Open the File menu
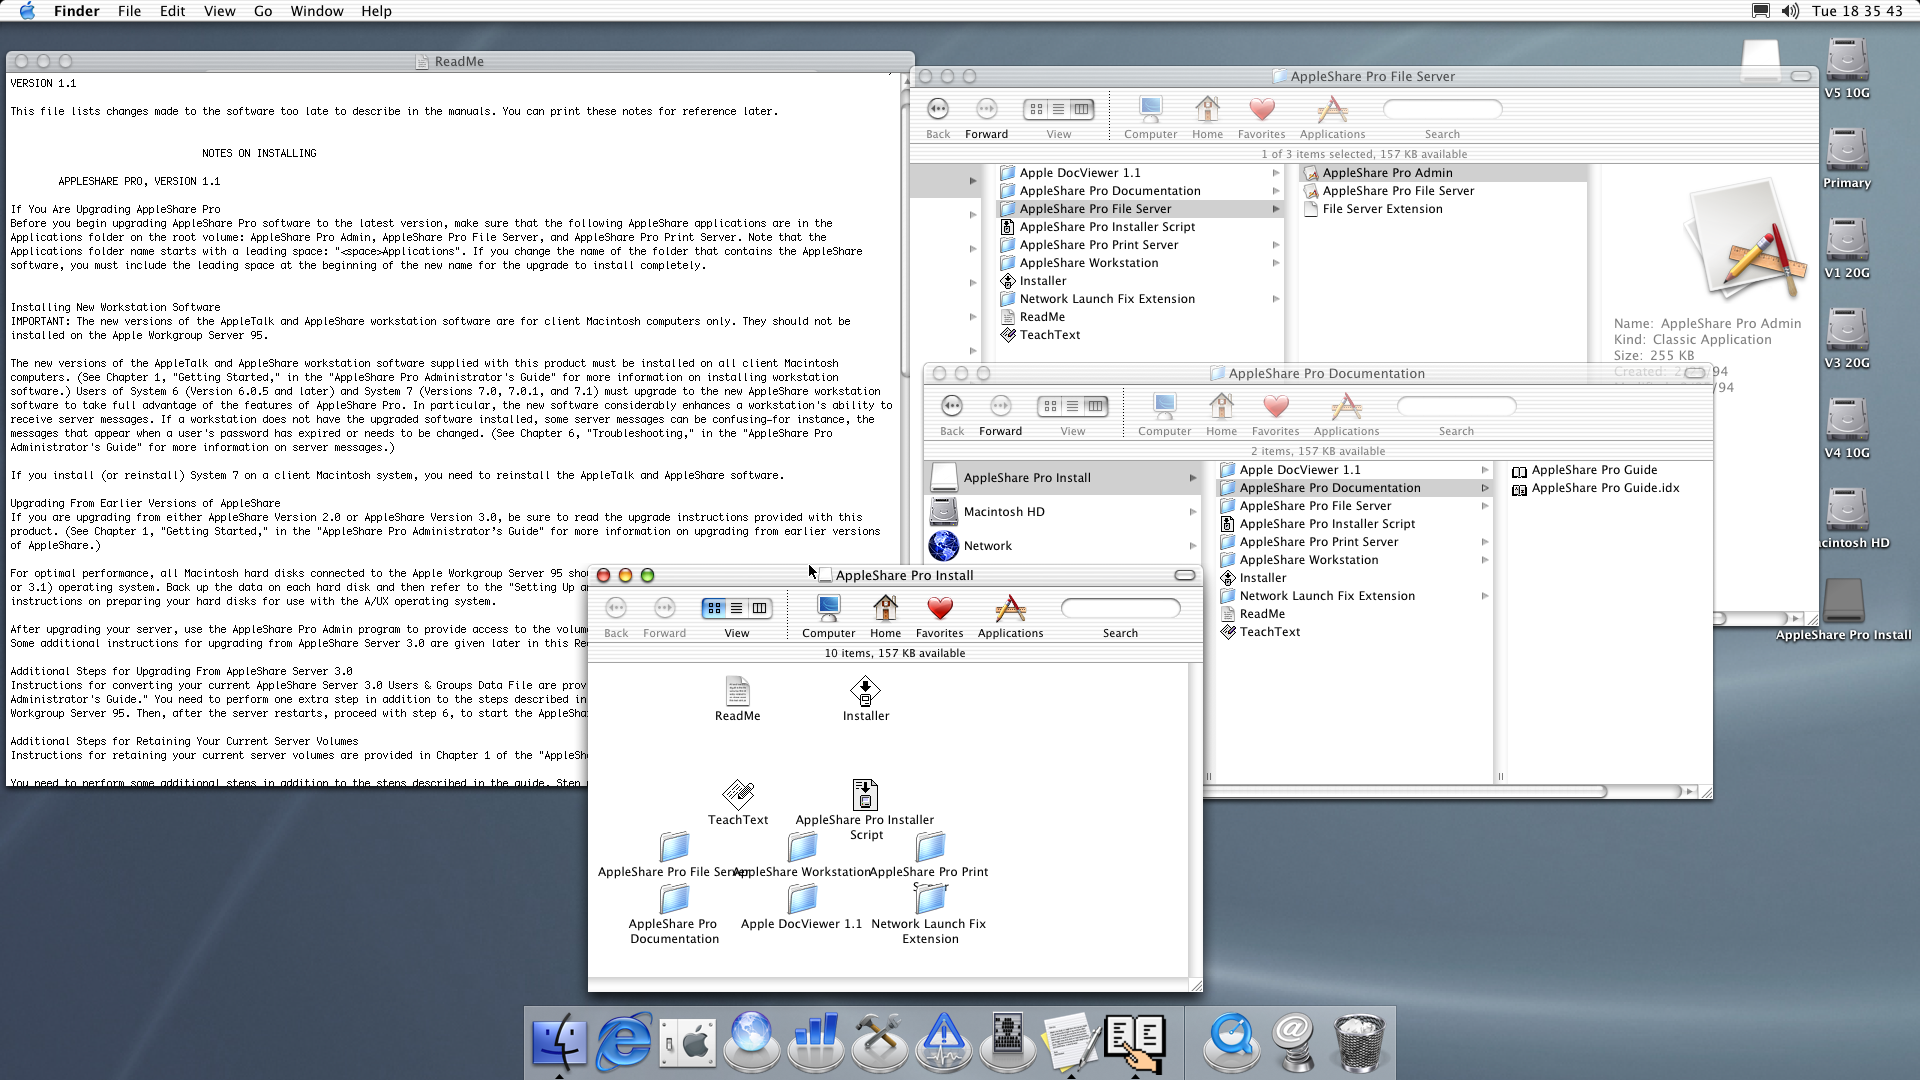 [x=129, y=11]
